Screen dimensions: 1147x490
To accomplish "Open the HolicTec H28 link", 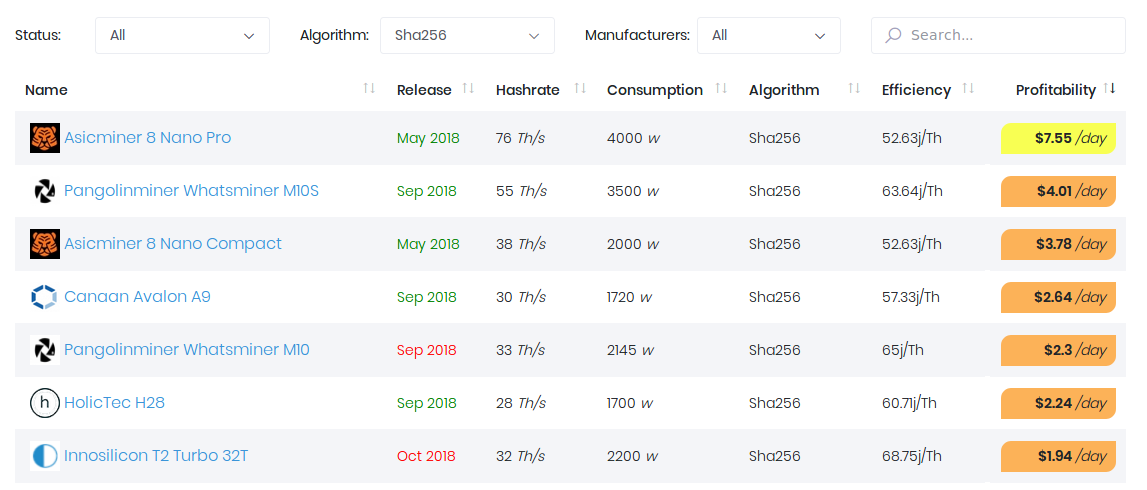I will [x=115, y=403].
